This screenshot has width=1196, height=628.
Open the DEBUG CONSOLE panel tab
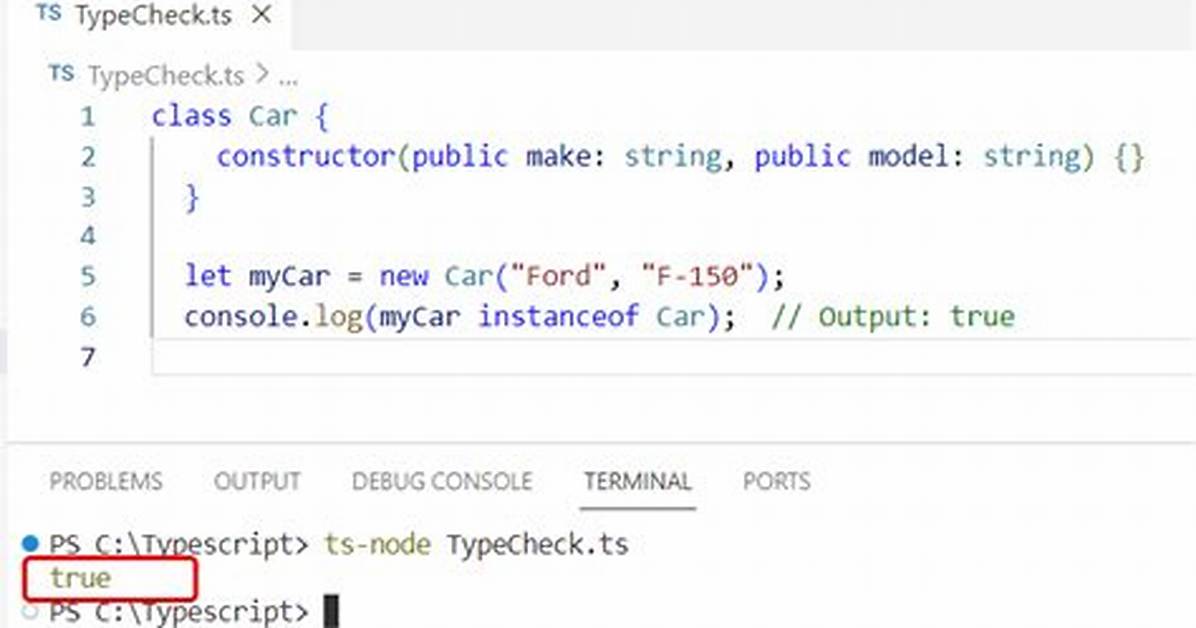tap(442, 481)
